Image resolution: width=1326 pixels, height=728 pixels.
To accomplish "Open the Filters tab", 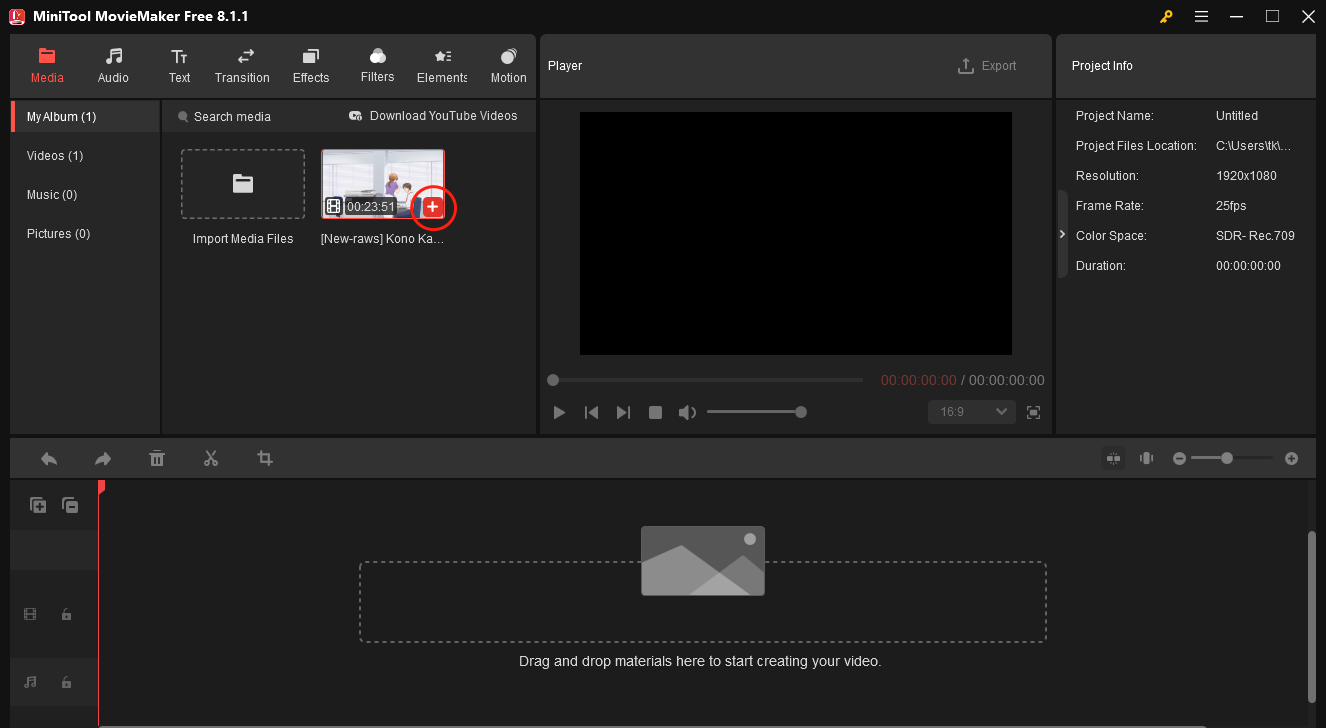I will click(377, 66).
